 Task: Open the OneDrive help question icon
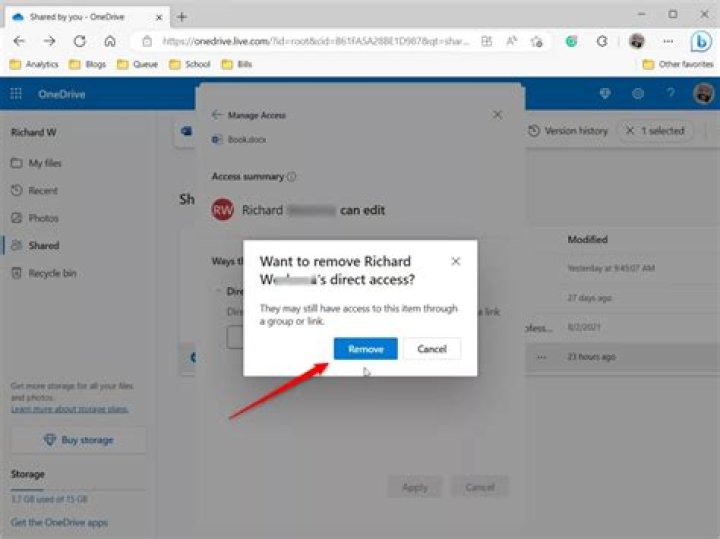(670, 94)
